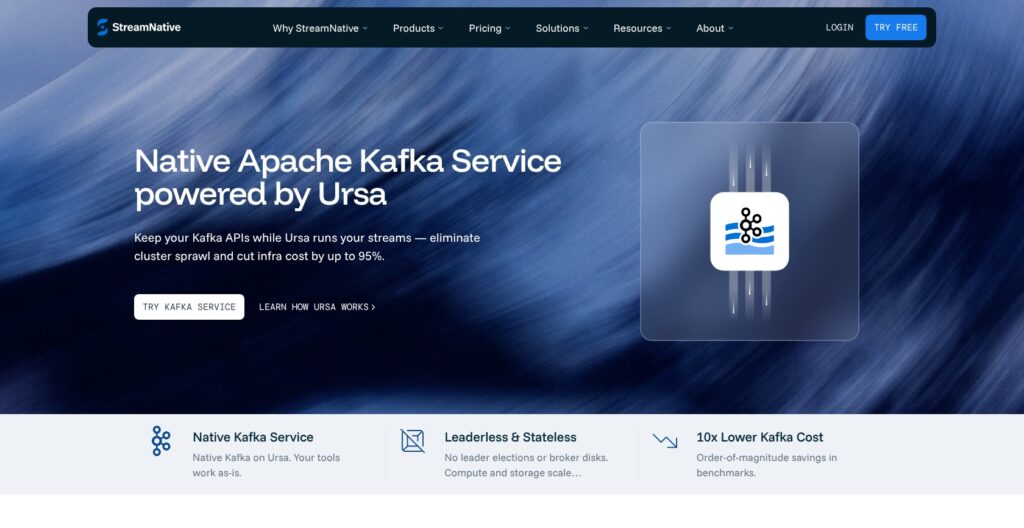The image size is (1024, 528).
Task: Expand the chevron next to Solutions
Action: point(586,28)
